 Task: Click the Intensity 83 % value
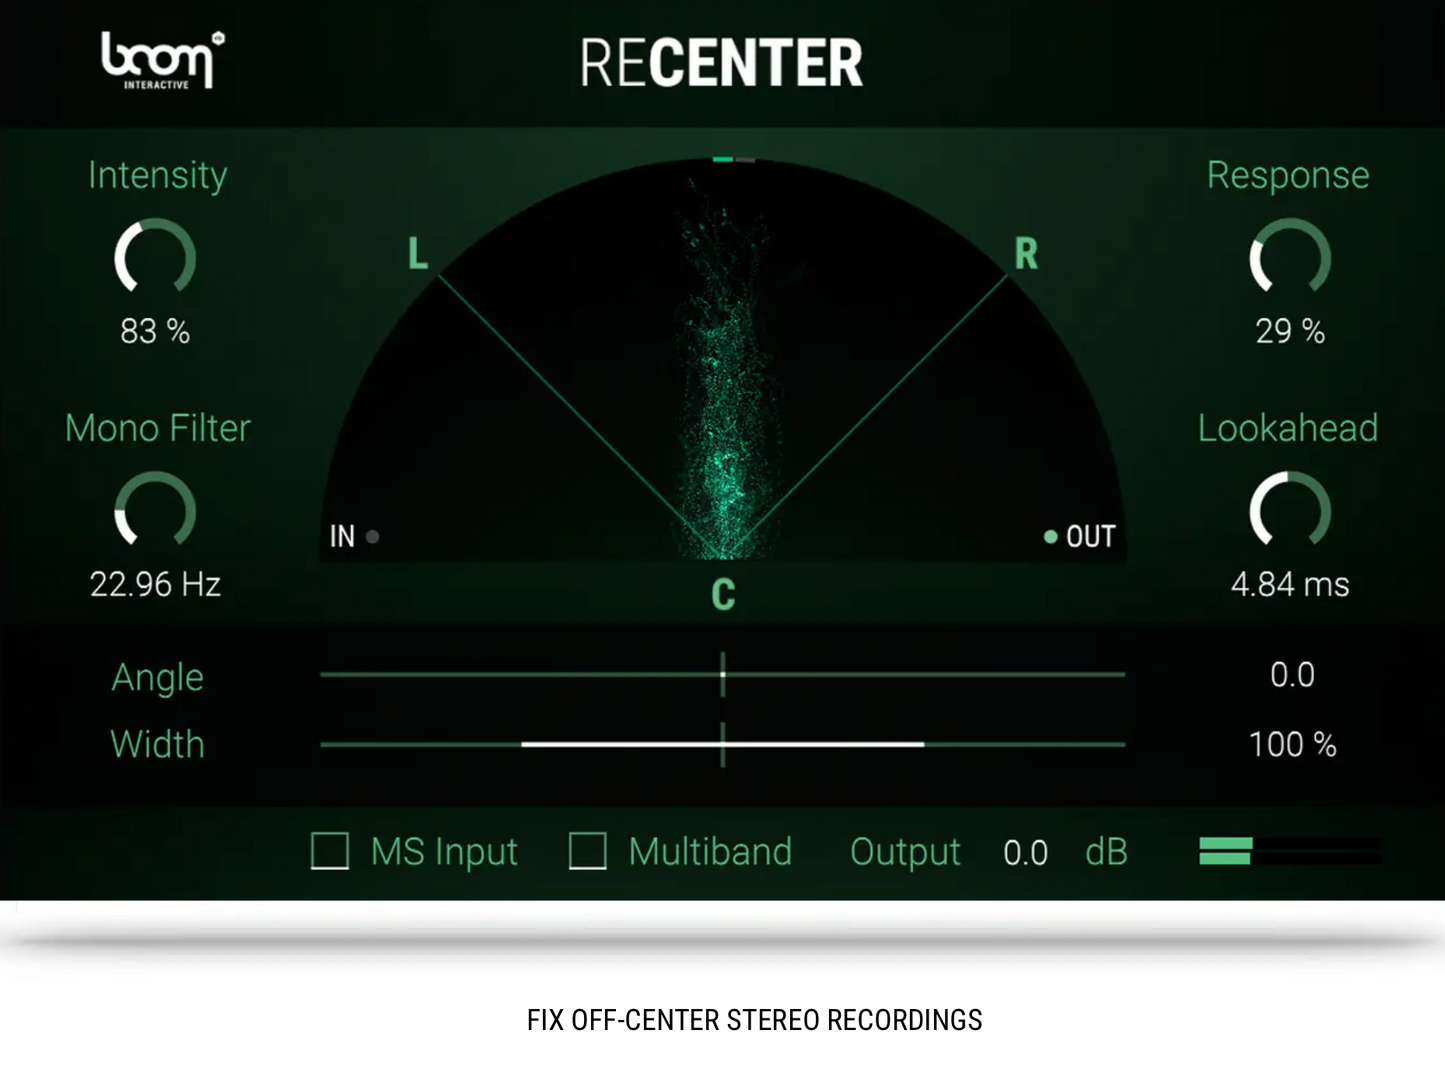pyautogui.click(x=155, y=332)
